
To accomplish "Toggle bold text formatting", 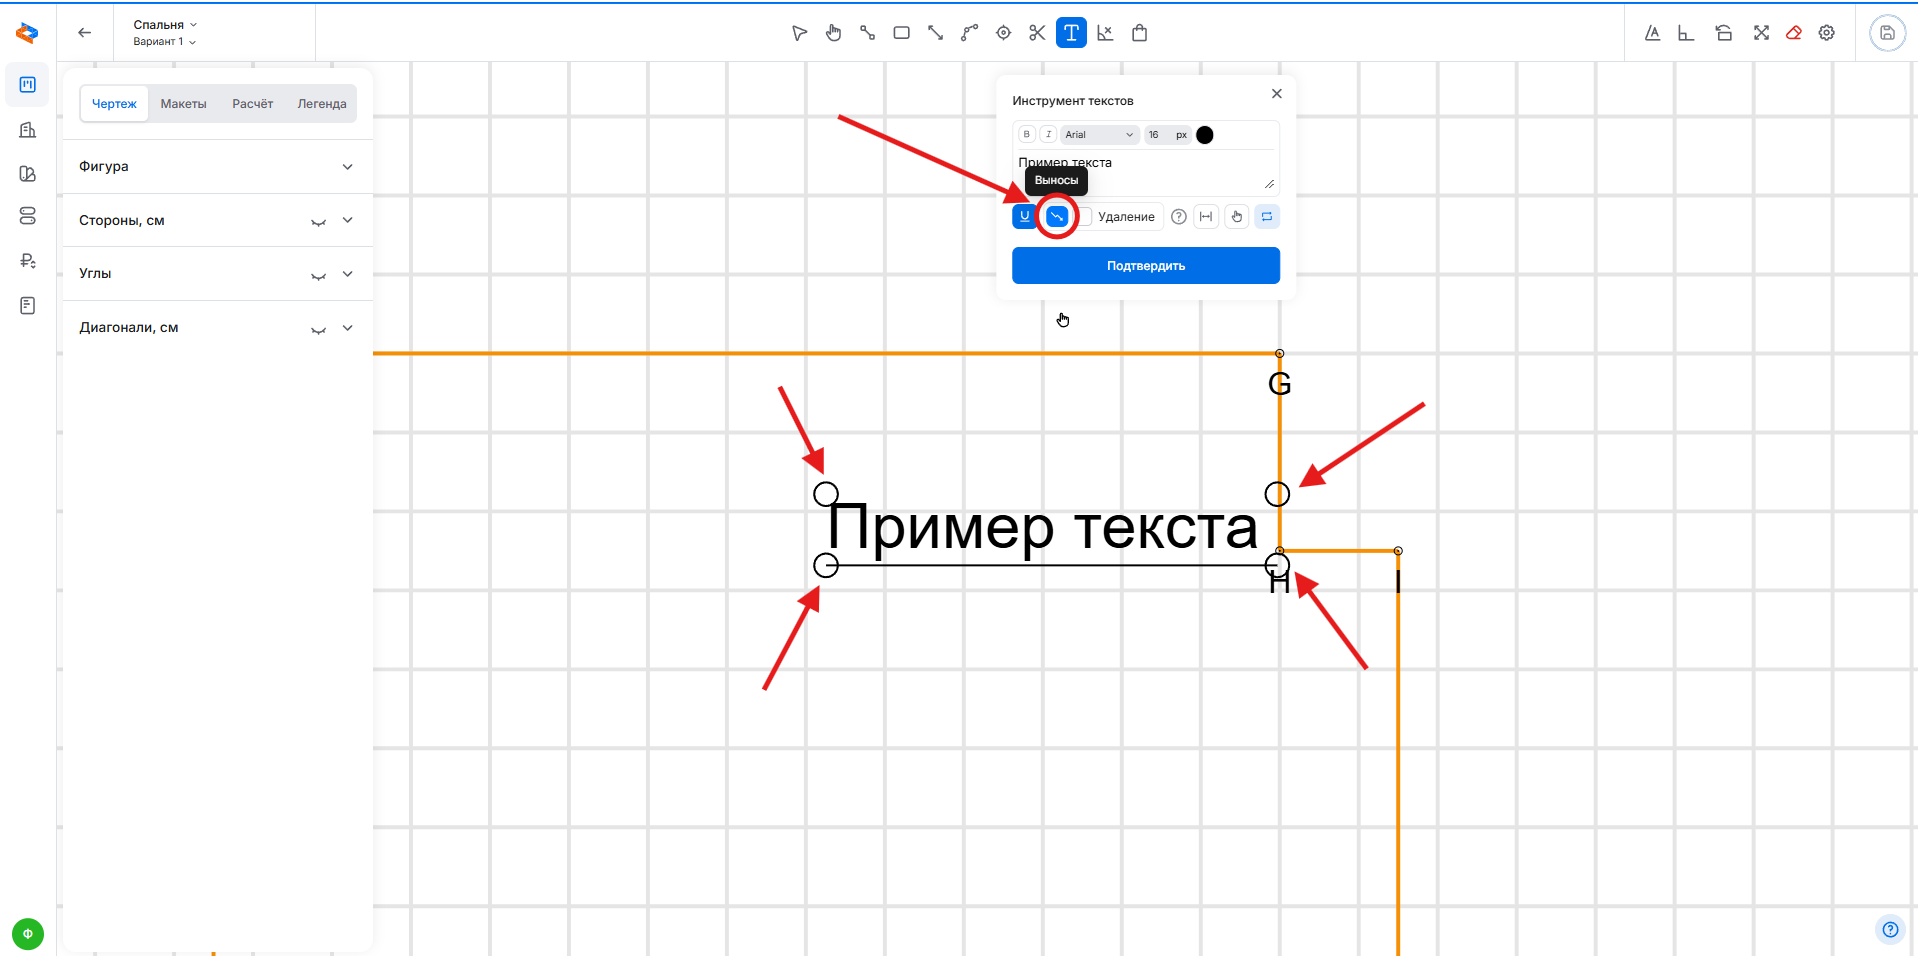I will [x=1026, y=135].
